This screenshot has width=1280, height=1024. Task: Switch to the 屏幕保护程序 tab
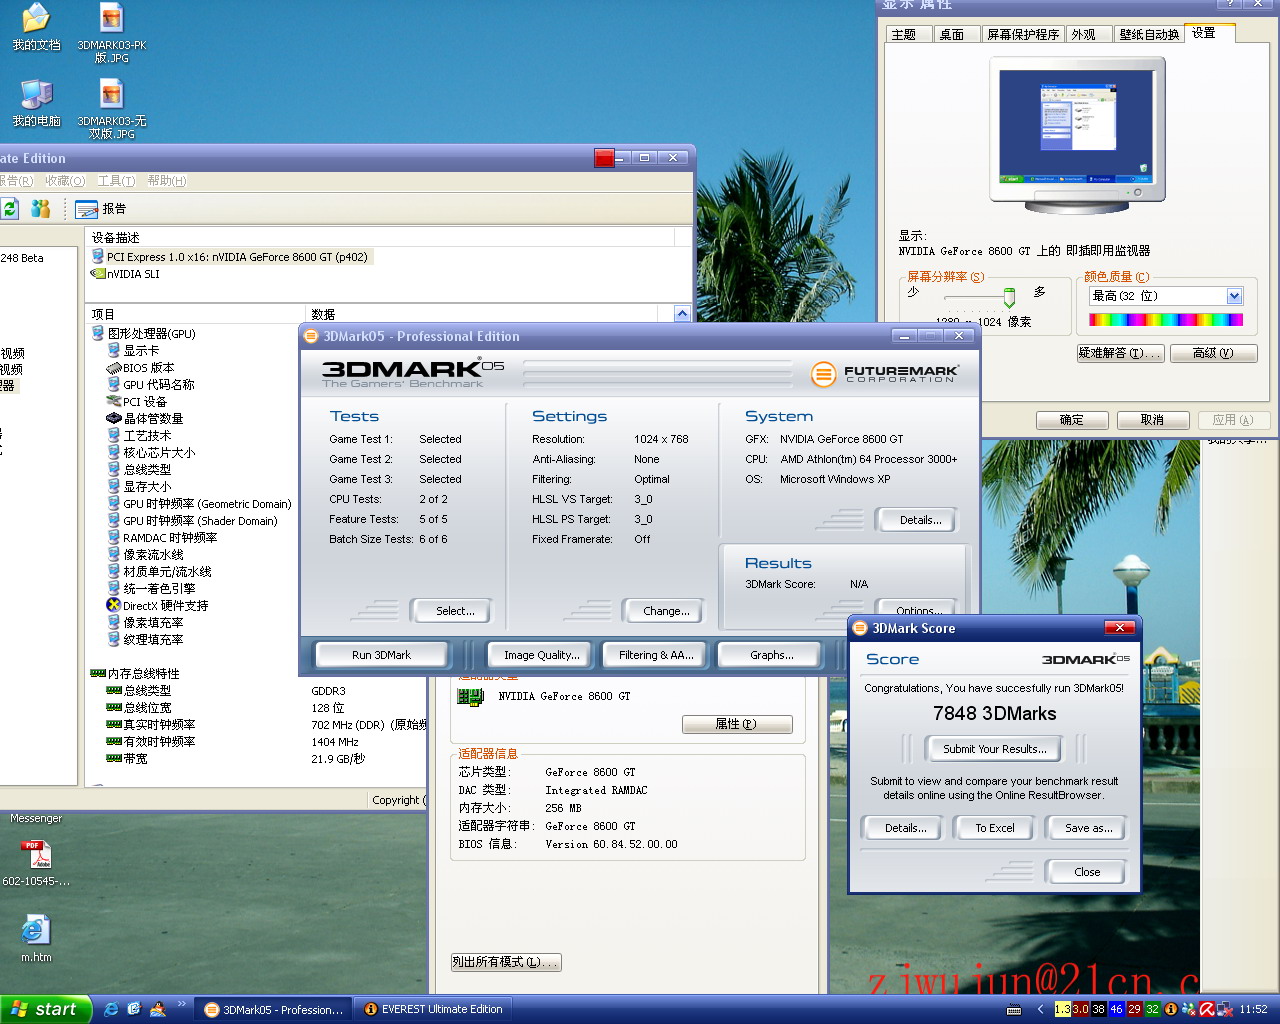coord(1022,34)
